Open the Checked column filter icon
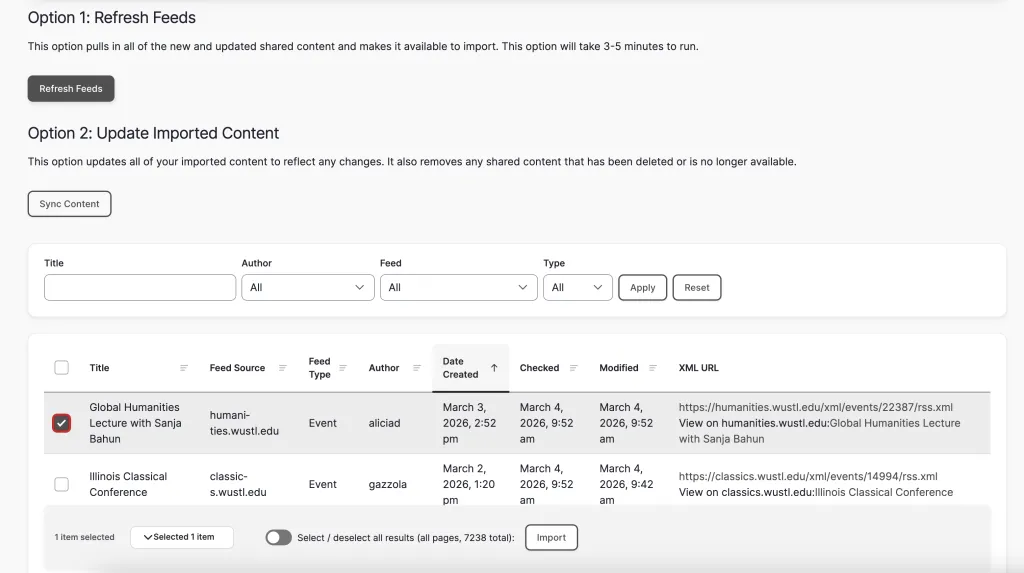Image resolution: width=1024 pixels, height=573 pixels. click(574, 368)
